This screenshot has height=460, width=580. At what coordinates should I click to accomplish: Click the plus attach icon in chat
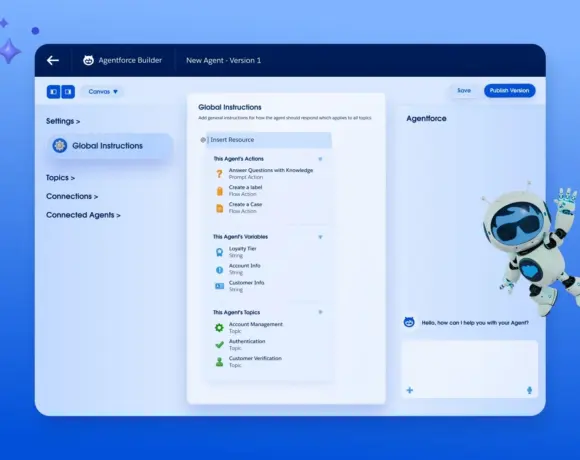pyautogui.click(x=409, y=390)
